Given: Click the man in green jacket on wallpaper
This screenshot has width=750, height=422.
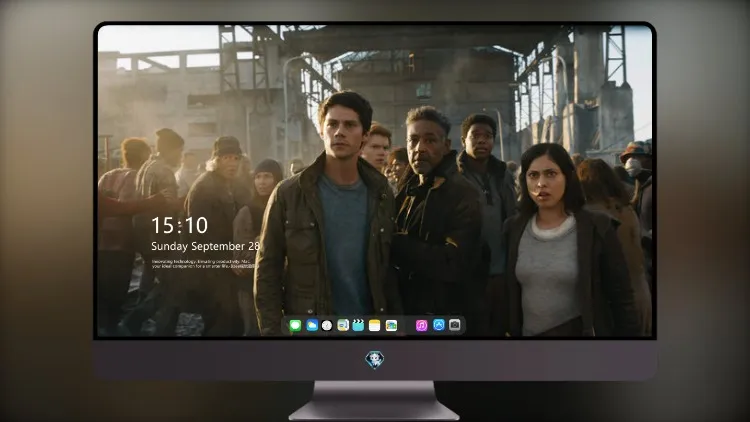Looking at the screenshot, I should point(328,215).
